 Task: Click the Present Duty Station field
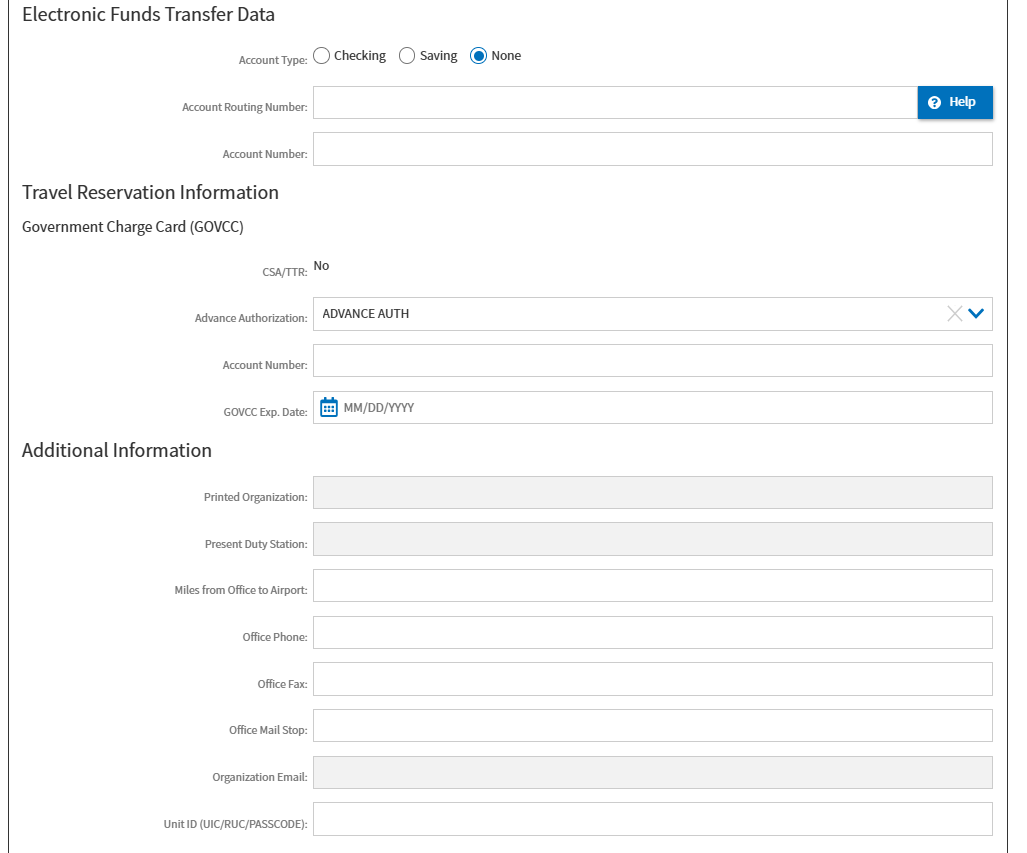click(652, 539)
